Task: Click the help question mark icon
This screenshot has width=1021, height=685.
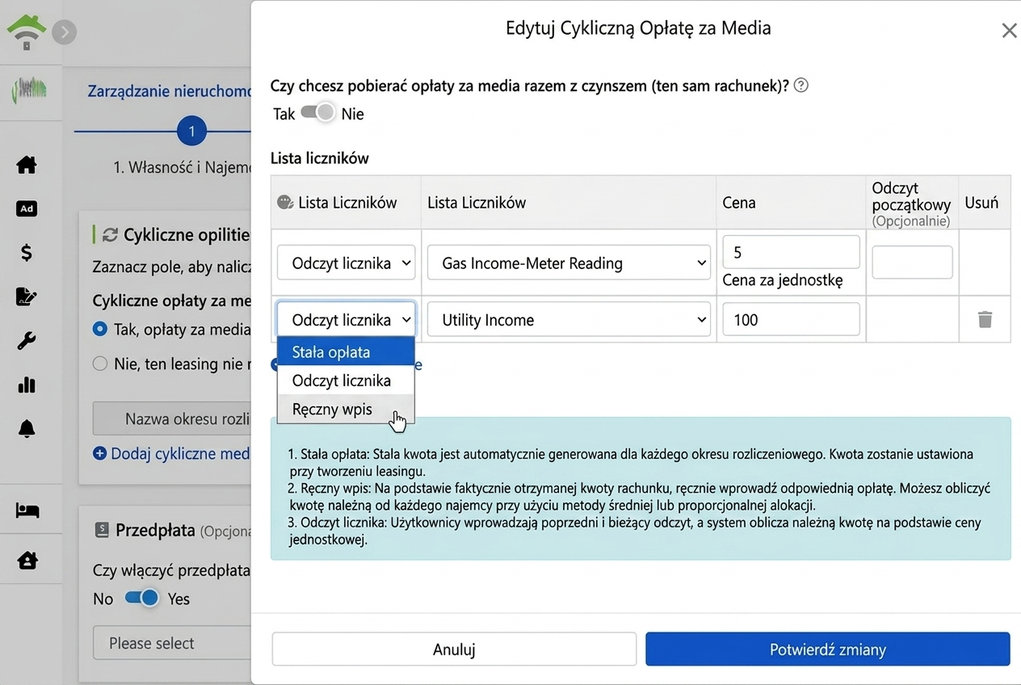Action: pos(802,85)
